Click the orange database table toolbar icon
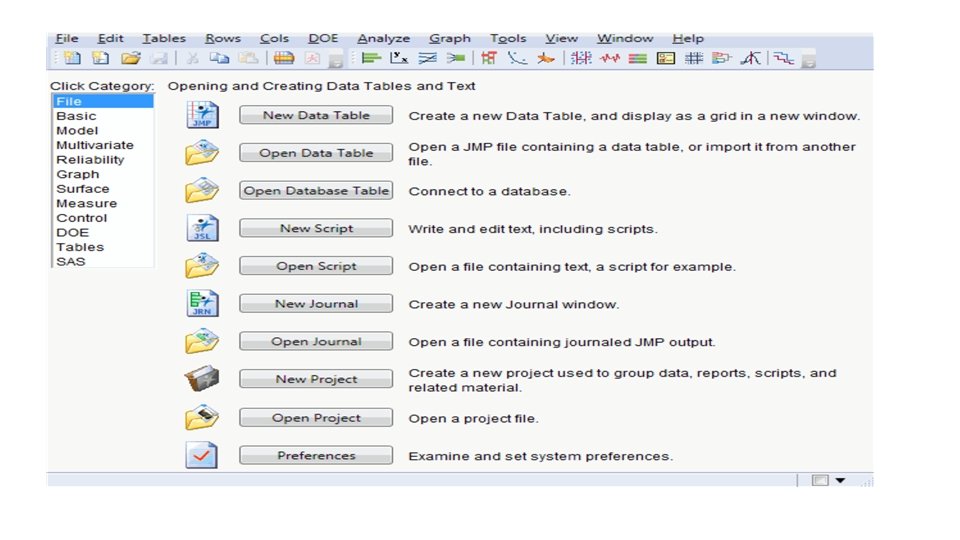Image resolution: width=960 pixels, height=540 pixels. (283, 58)
